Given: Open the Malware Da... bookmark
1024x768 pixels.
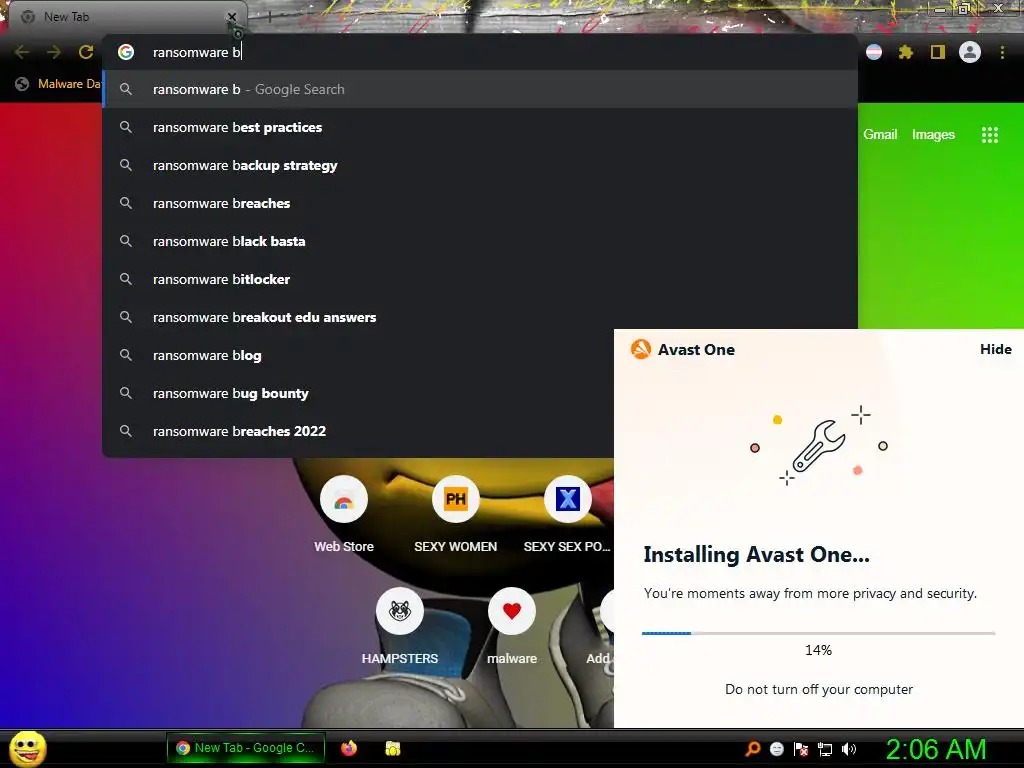Looking at the screenshot, I should point(59,84).
